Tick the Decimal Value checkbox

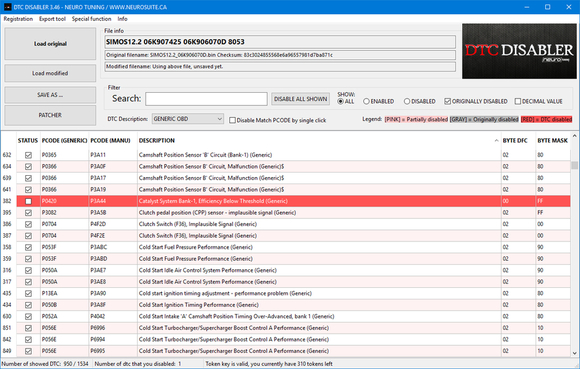point(518,101)
